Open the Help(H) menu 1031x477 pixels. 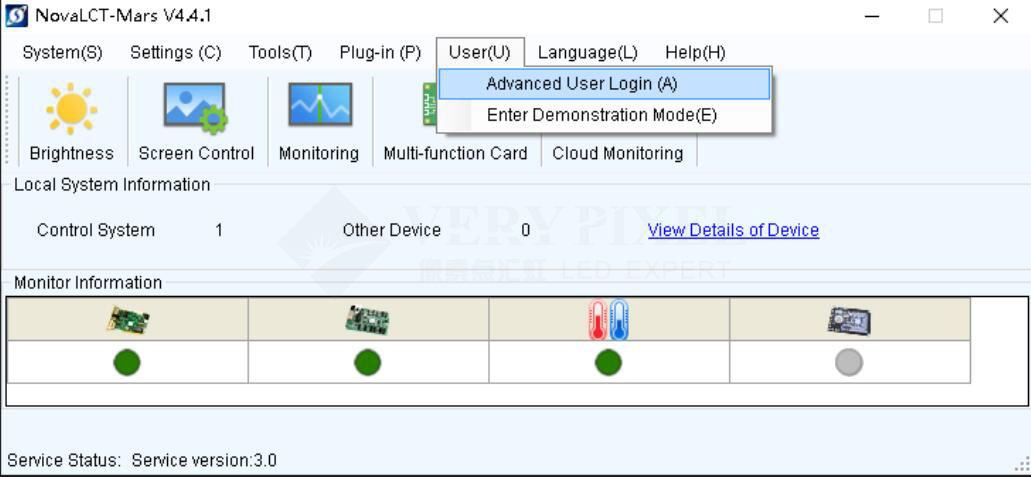695,53
